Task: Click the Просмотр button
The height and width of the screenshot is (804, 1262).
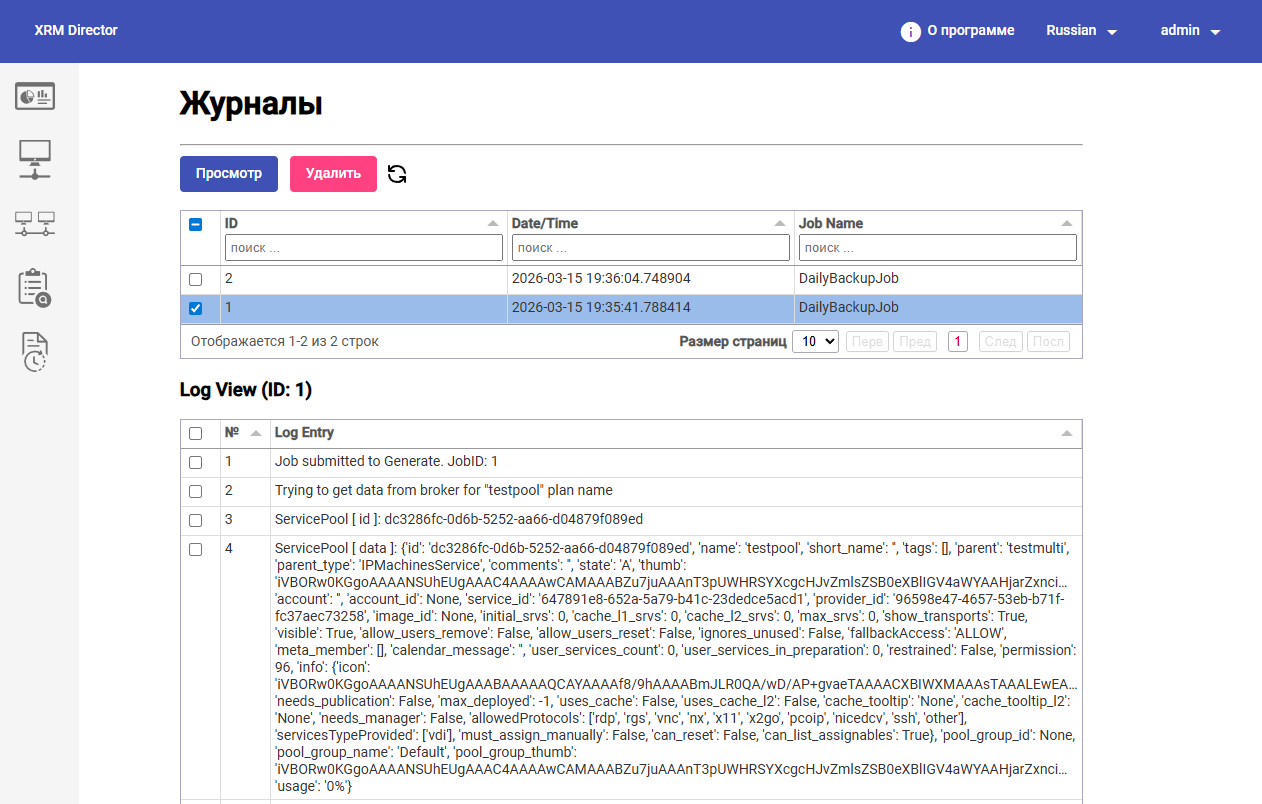Action: pos(229,174)
